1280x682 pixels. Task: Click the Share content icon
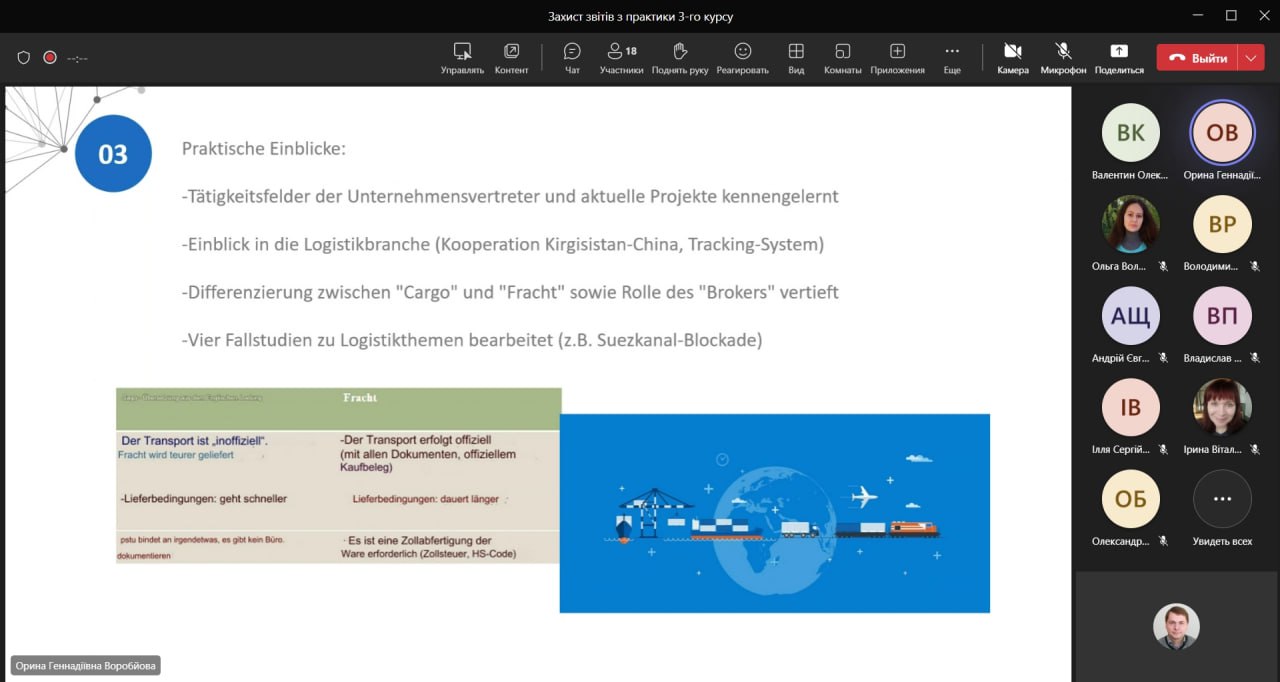click(1119, 58)
